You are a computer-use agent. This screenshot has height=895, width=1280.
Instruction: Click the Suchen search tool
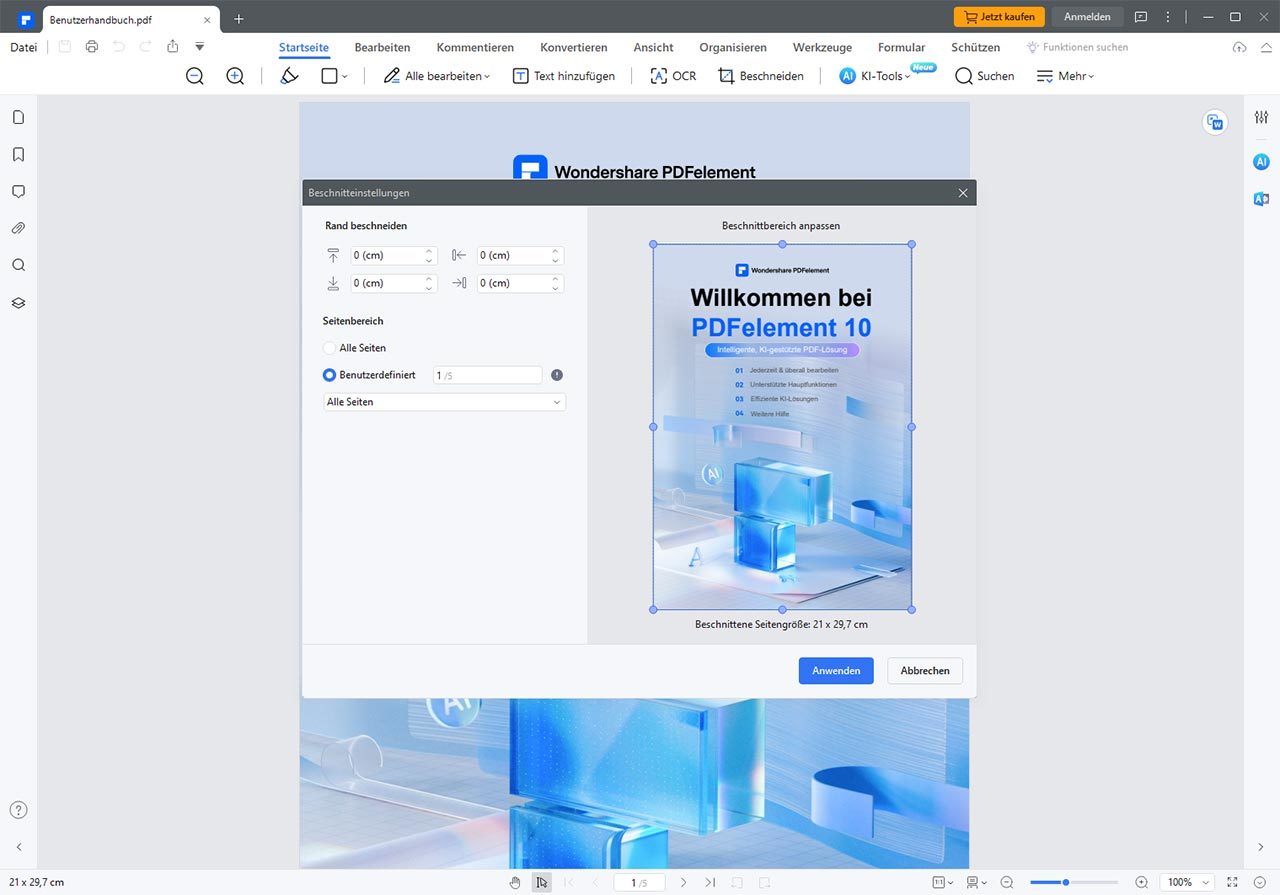point(985,76)
